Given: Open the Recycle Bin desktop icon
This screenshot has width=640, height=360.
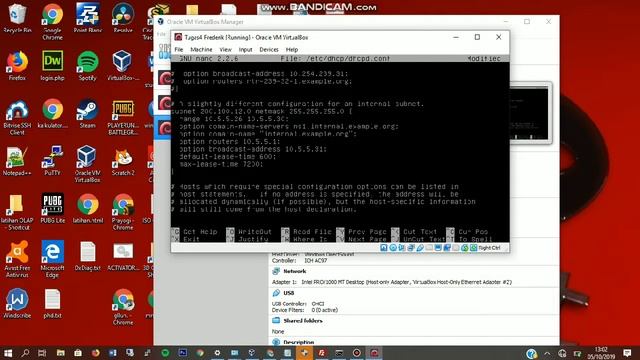Looking at the screenshot, I should [17, 19].
